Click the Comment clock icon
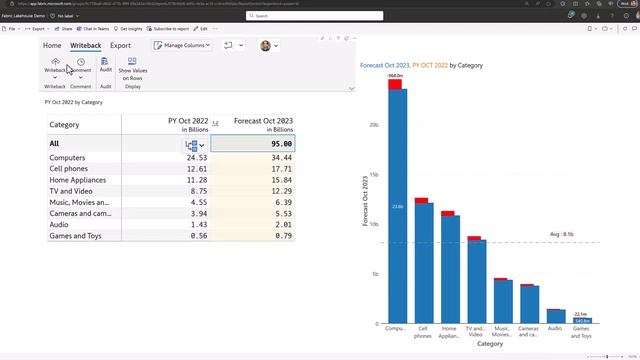The height and width of the screenshot is (360, 640). [81, 62]
